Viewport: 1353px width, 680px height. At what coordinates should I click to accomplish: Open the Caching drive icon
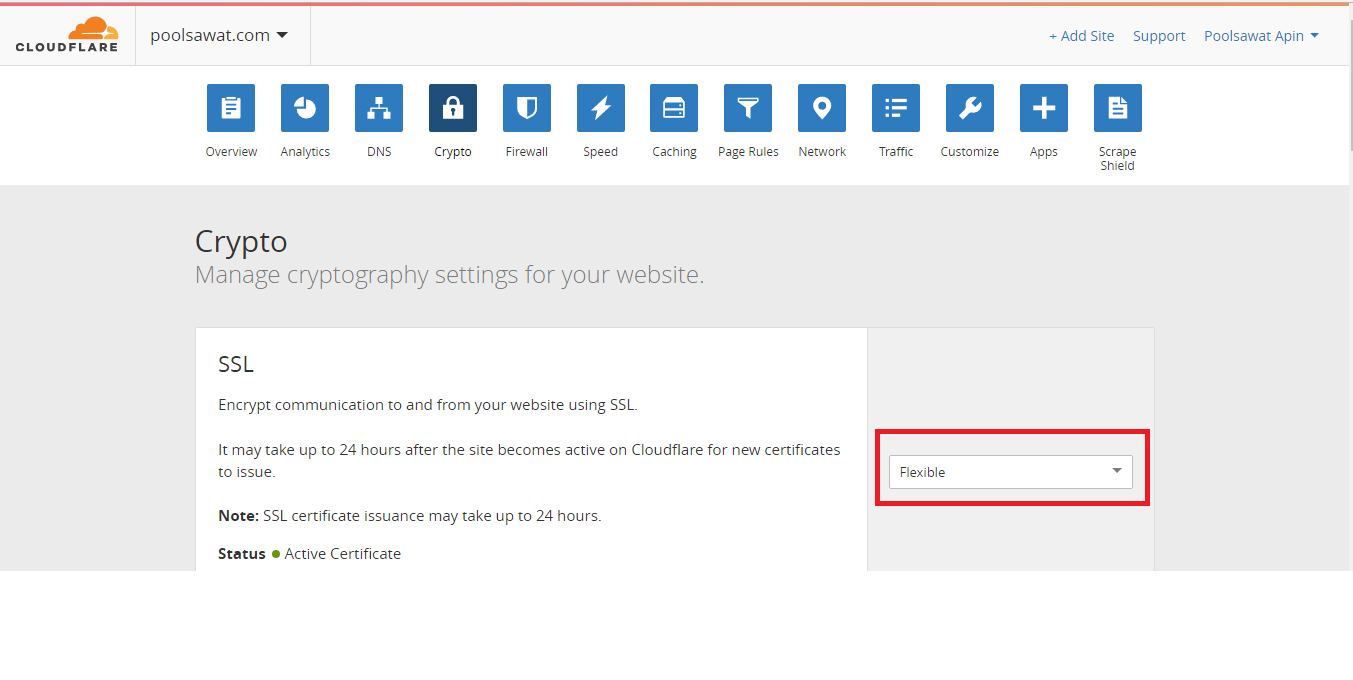pos(674,108)
